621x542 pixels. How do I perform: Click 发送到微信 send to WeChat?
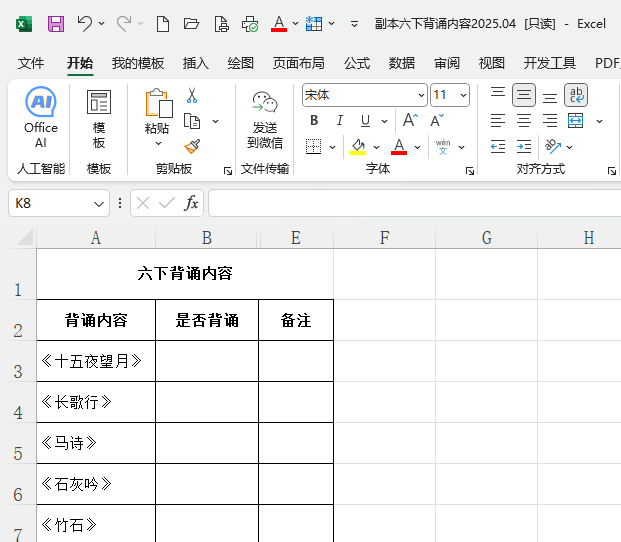pos(265,119)
